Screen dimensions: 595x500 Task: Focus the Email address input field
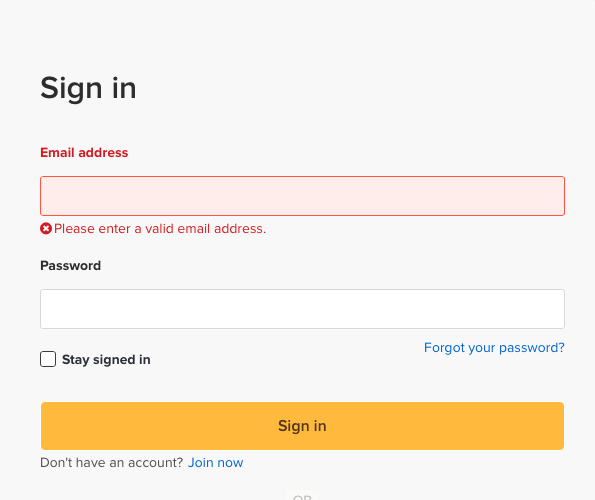(x=302, y=196)
